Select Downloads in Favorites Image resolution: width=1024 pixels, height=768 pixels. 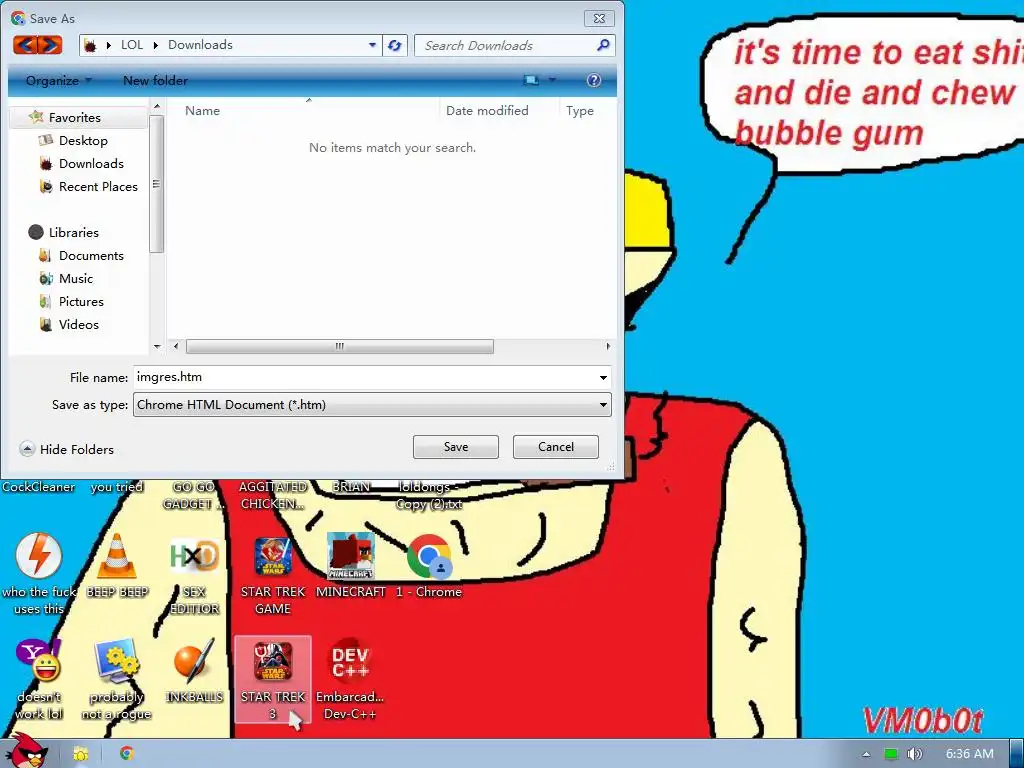pos(90,163)
